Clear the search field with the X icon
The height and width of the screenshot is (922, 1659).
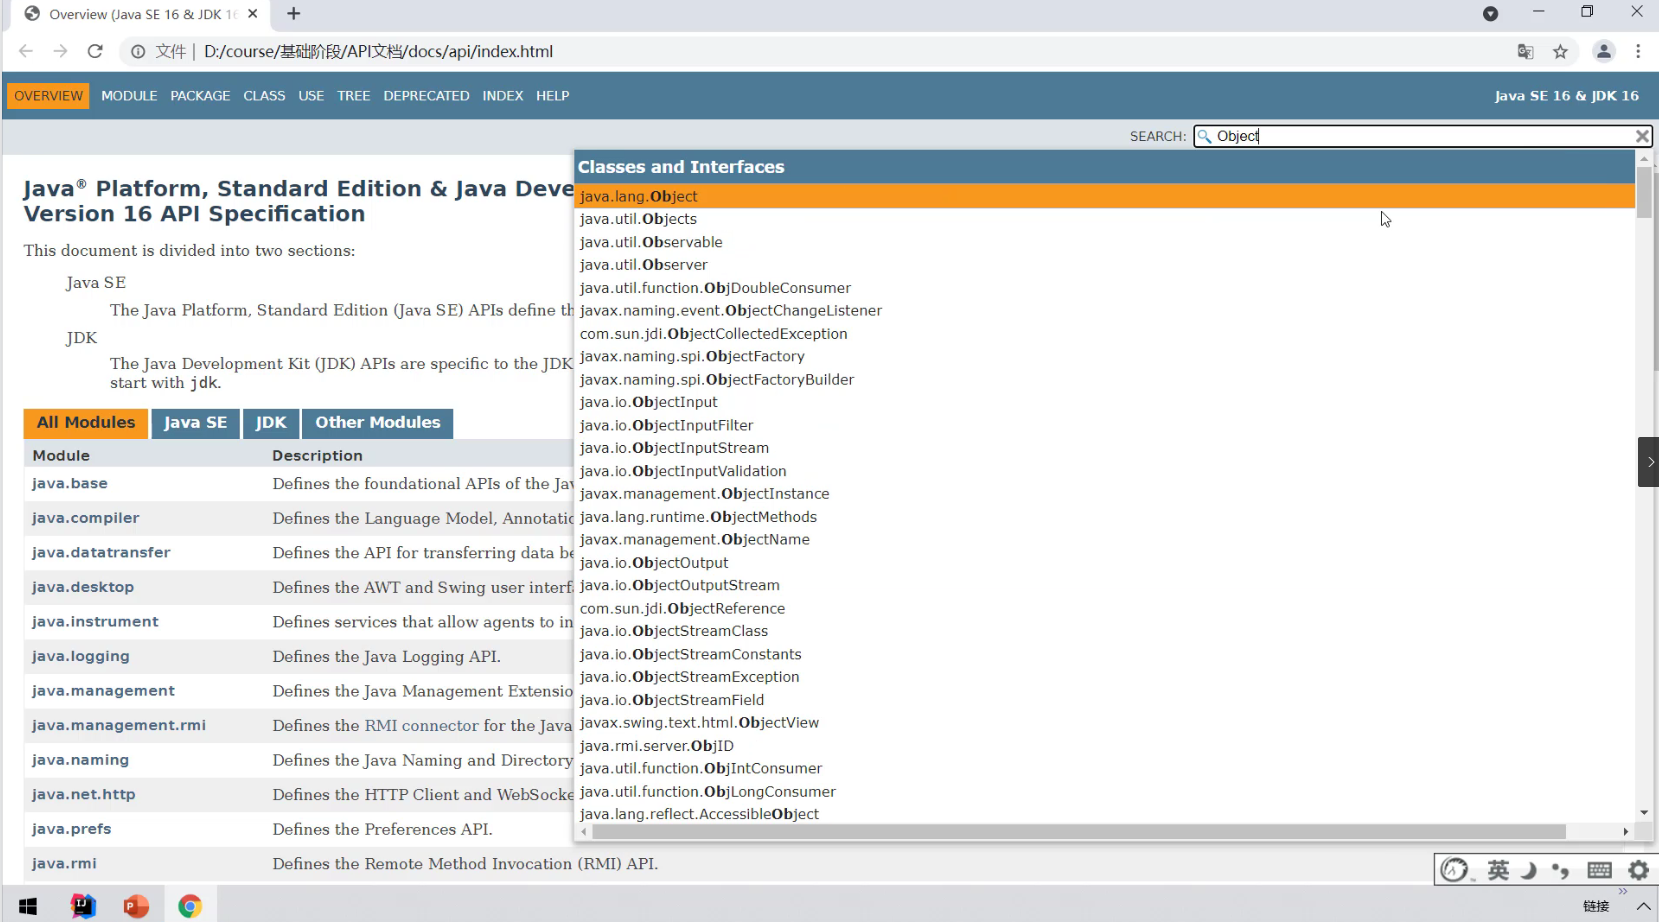(1642, 136)
